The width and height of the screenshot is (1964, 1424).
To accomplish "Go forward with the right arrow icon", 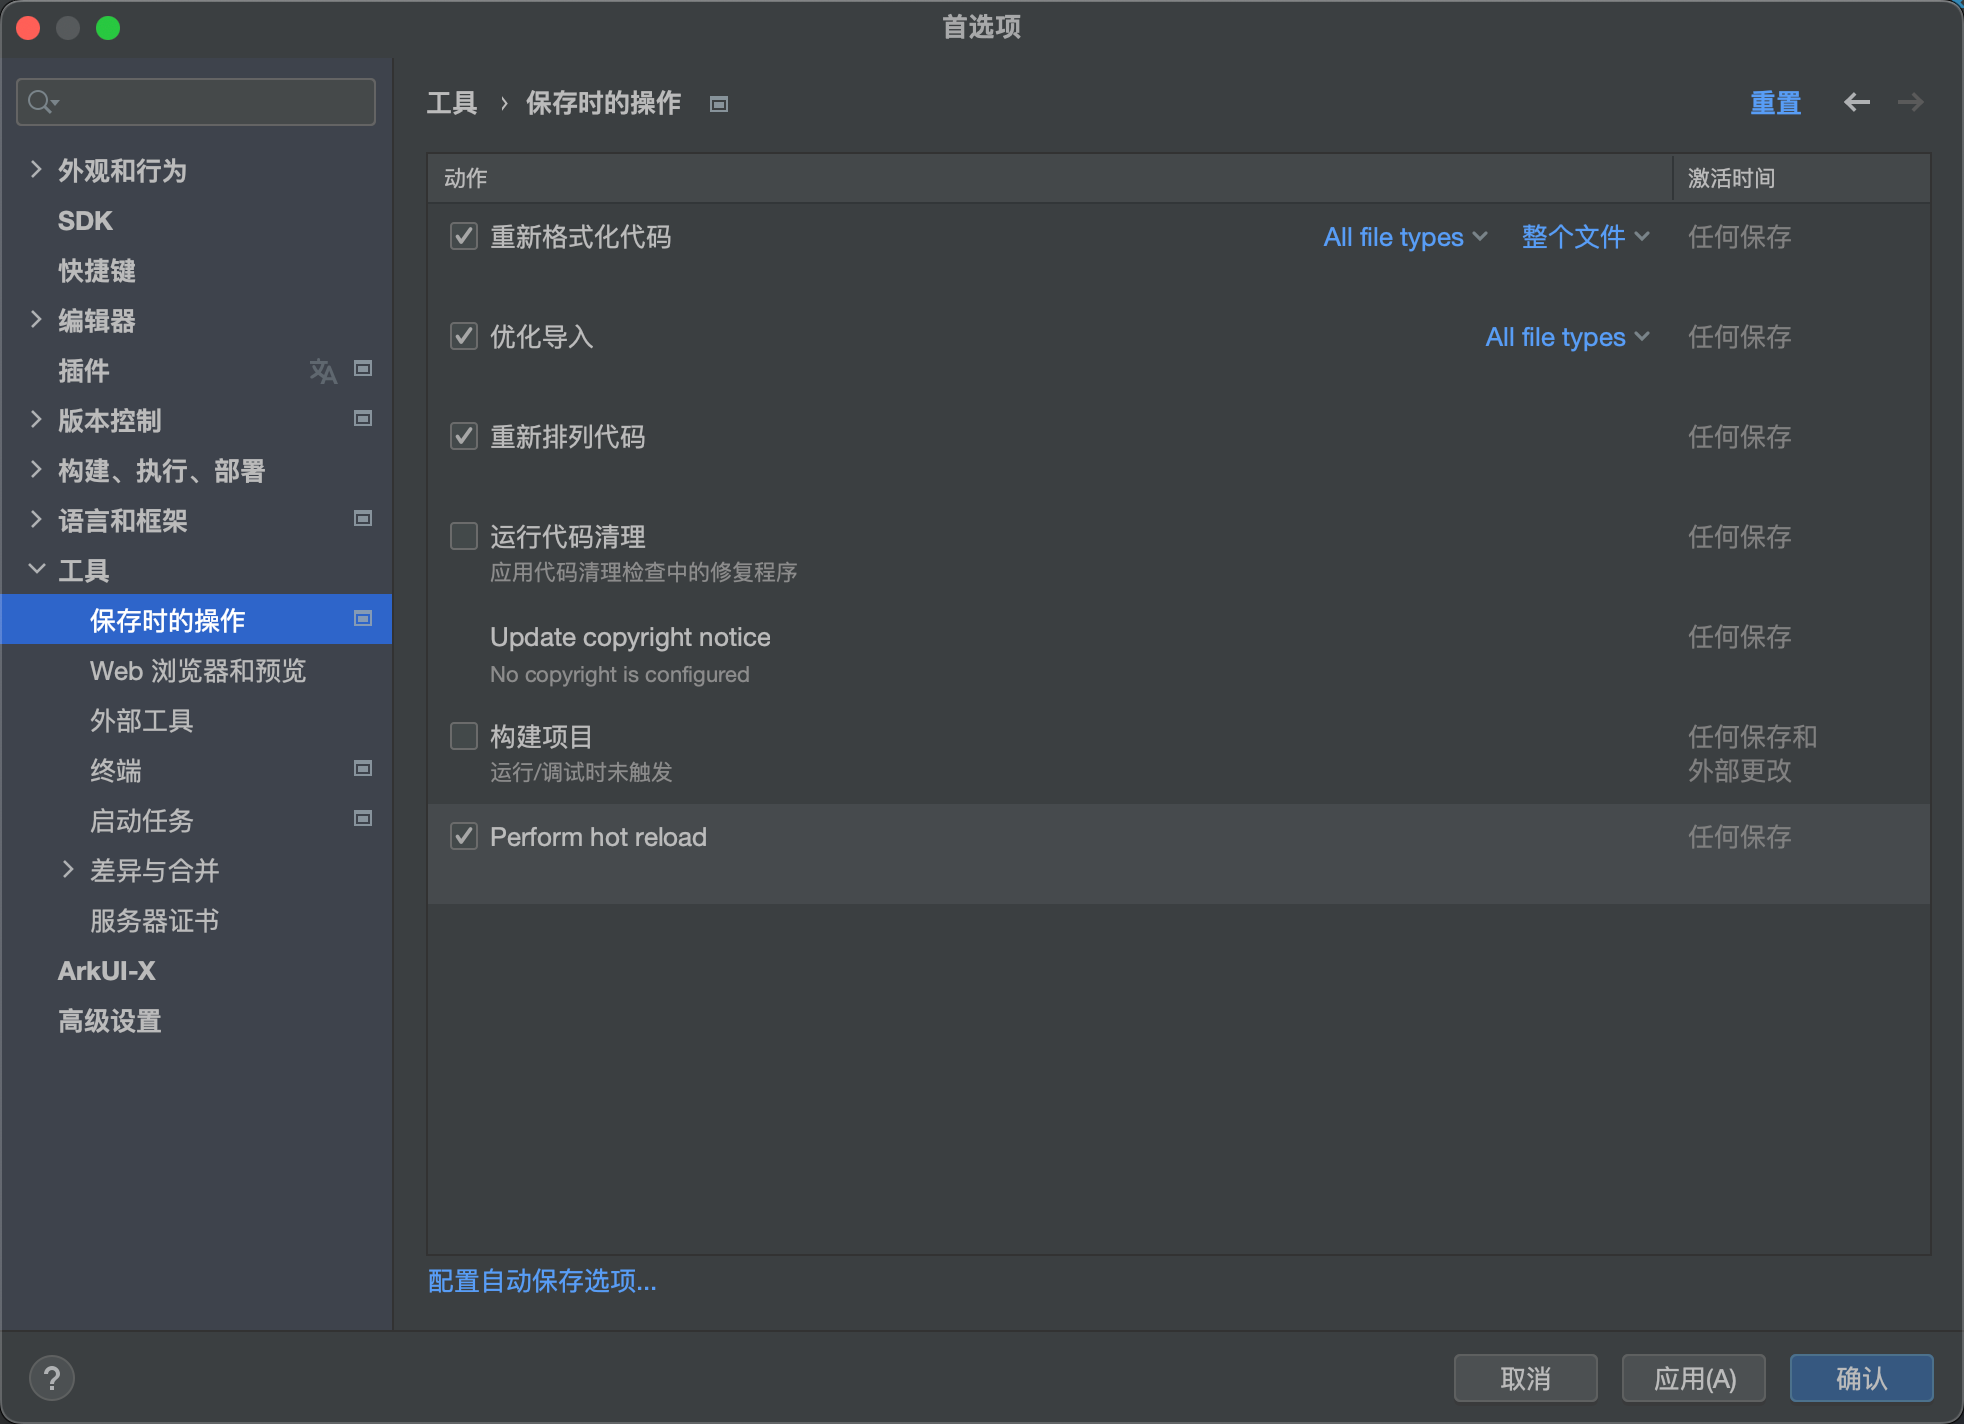I will click(1911, 102).
